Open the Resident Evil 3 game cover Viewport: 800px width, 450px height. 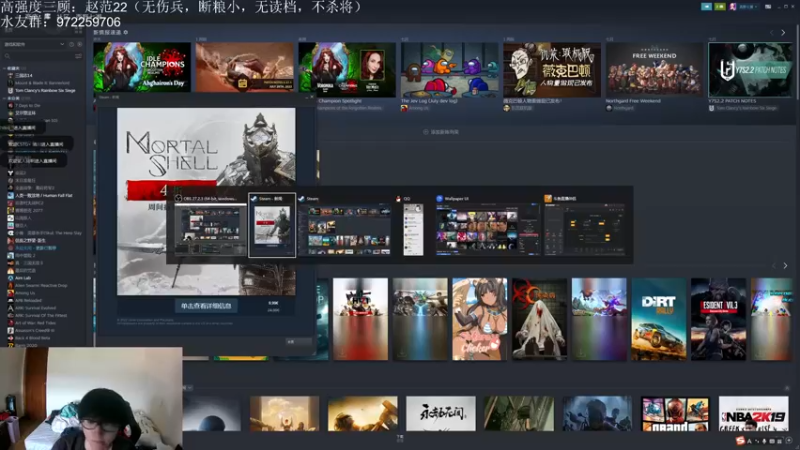point(718,319)
